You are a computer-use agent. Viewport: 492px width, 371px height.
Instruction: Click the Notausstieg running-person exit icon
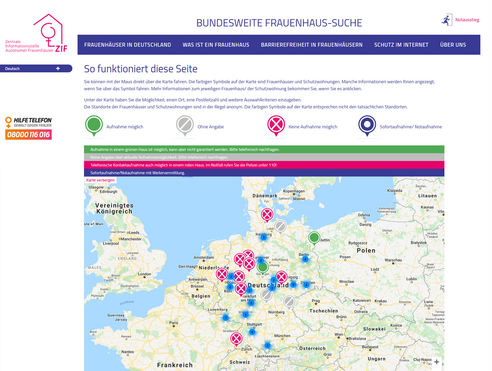[x=447, y=20]
